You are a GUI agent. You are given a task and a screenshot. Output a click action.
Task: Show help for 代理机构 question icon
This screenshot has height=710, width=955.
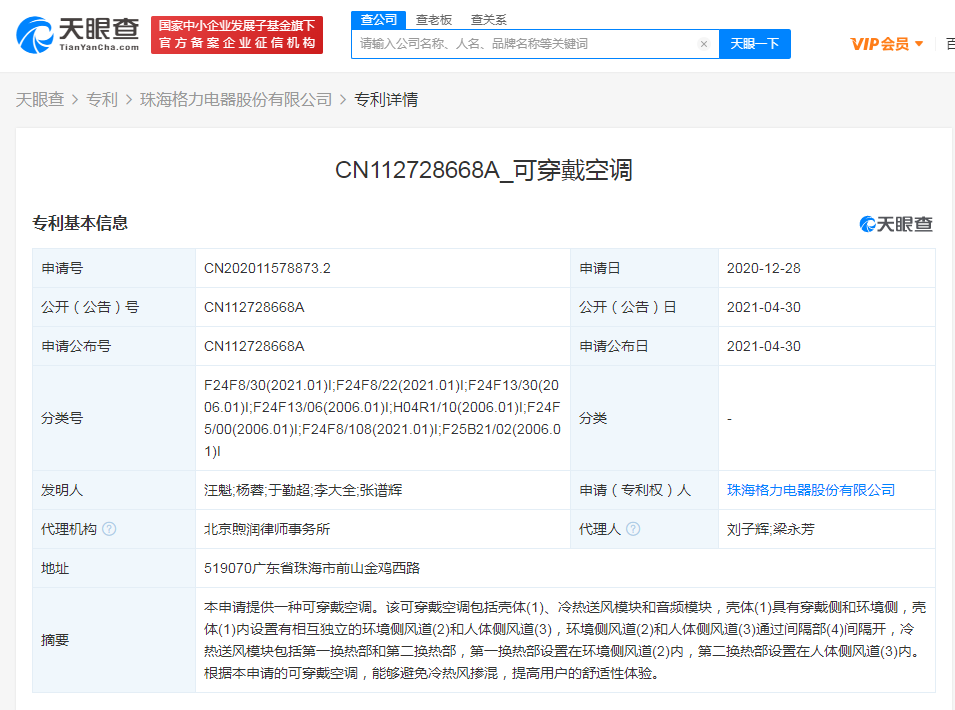(109, 529)
